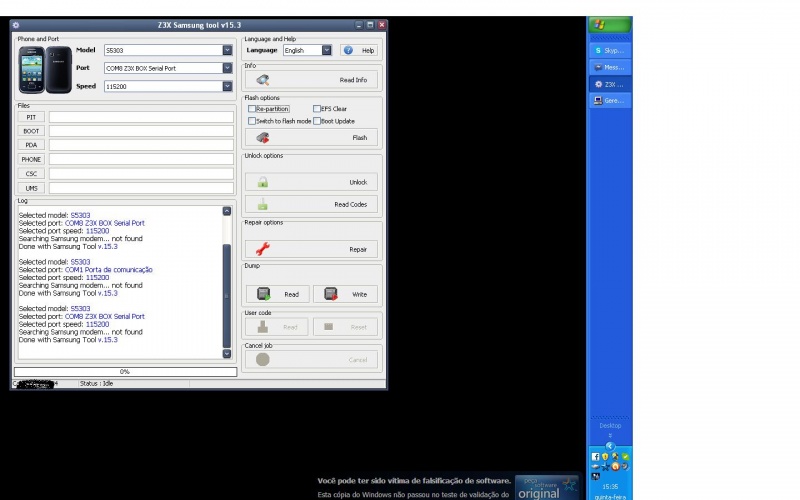Click the Z3X taskbar item
This screenshot has width=800, height=500.
point(609,84)
